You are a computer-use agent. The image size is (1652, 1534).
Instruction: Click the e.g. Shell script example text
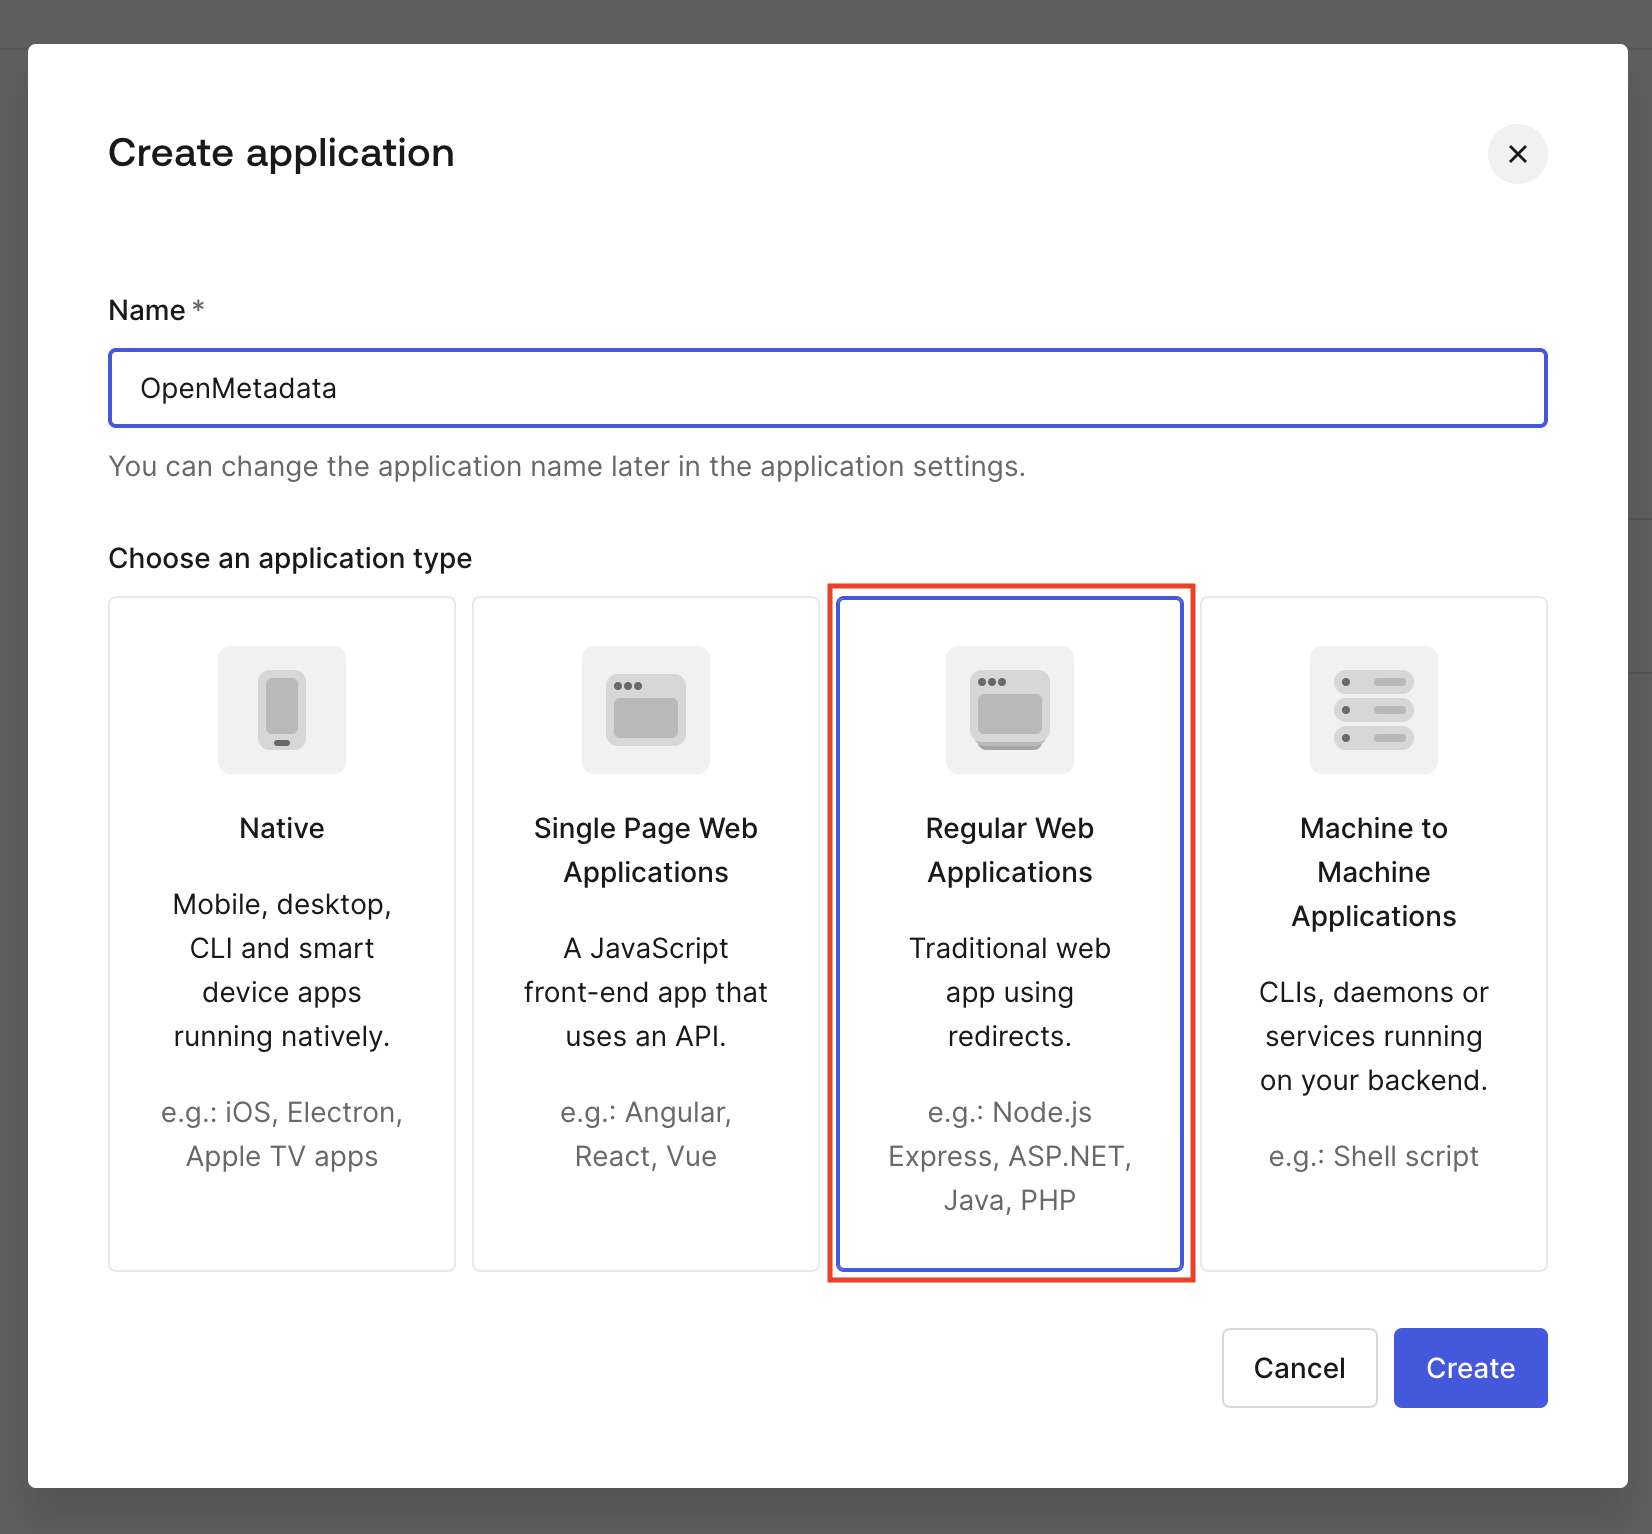[1373, 1156]
